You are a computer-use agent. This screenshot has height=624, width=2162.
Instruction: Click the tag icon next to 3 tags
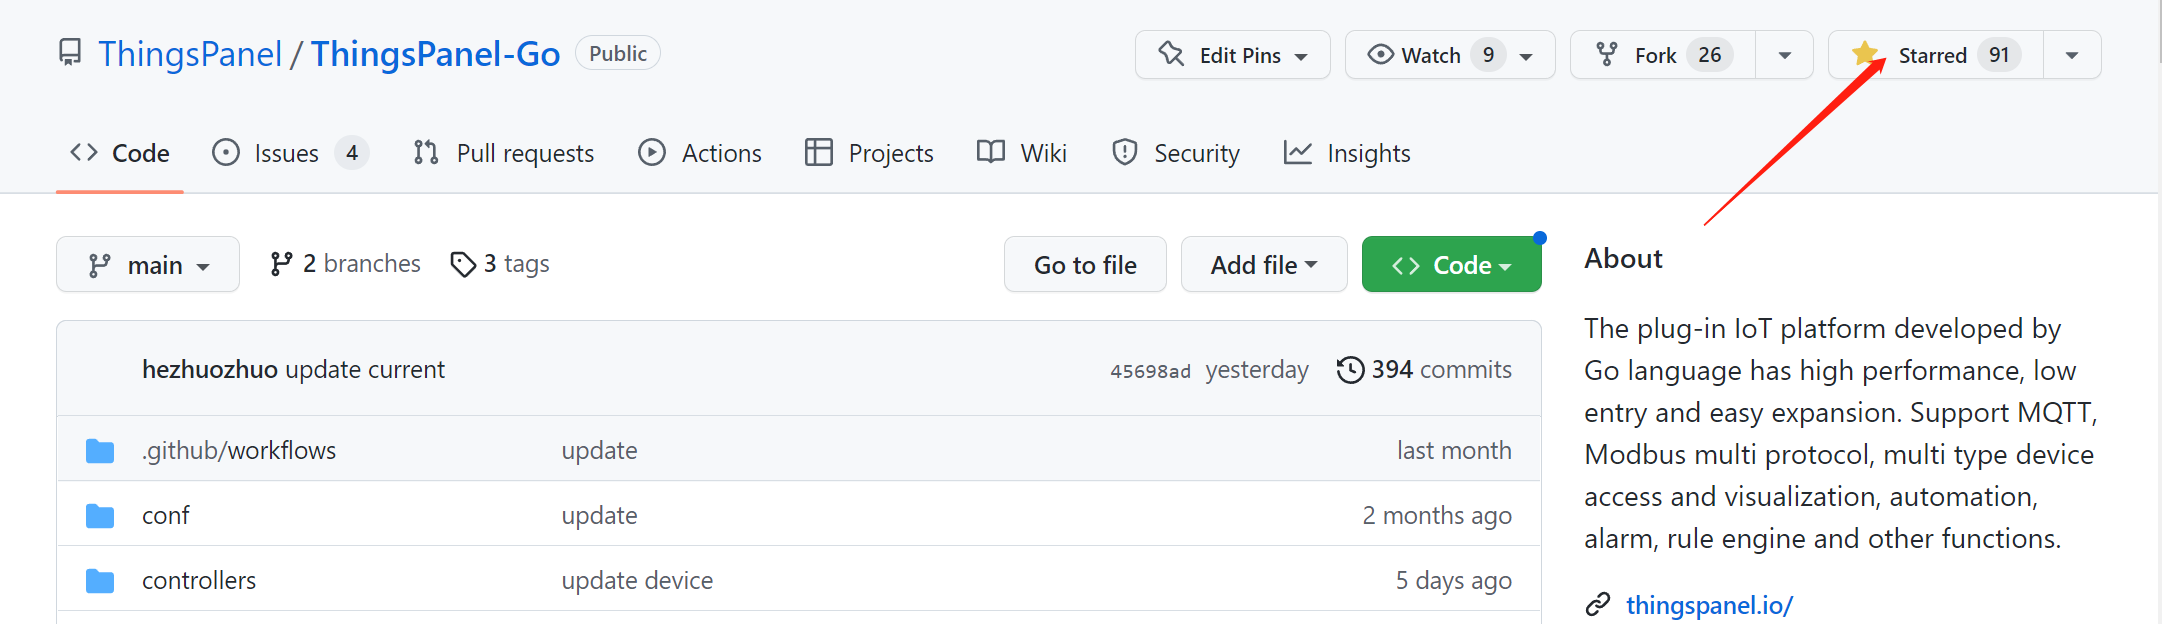463,264
